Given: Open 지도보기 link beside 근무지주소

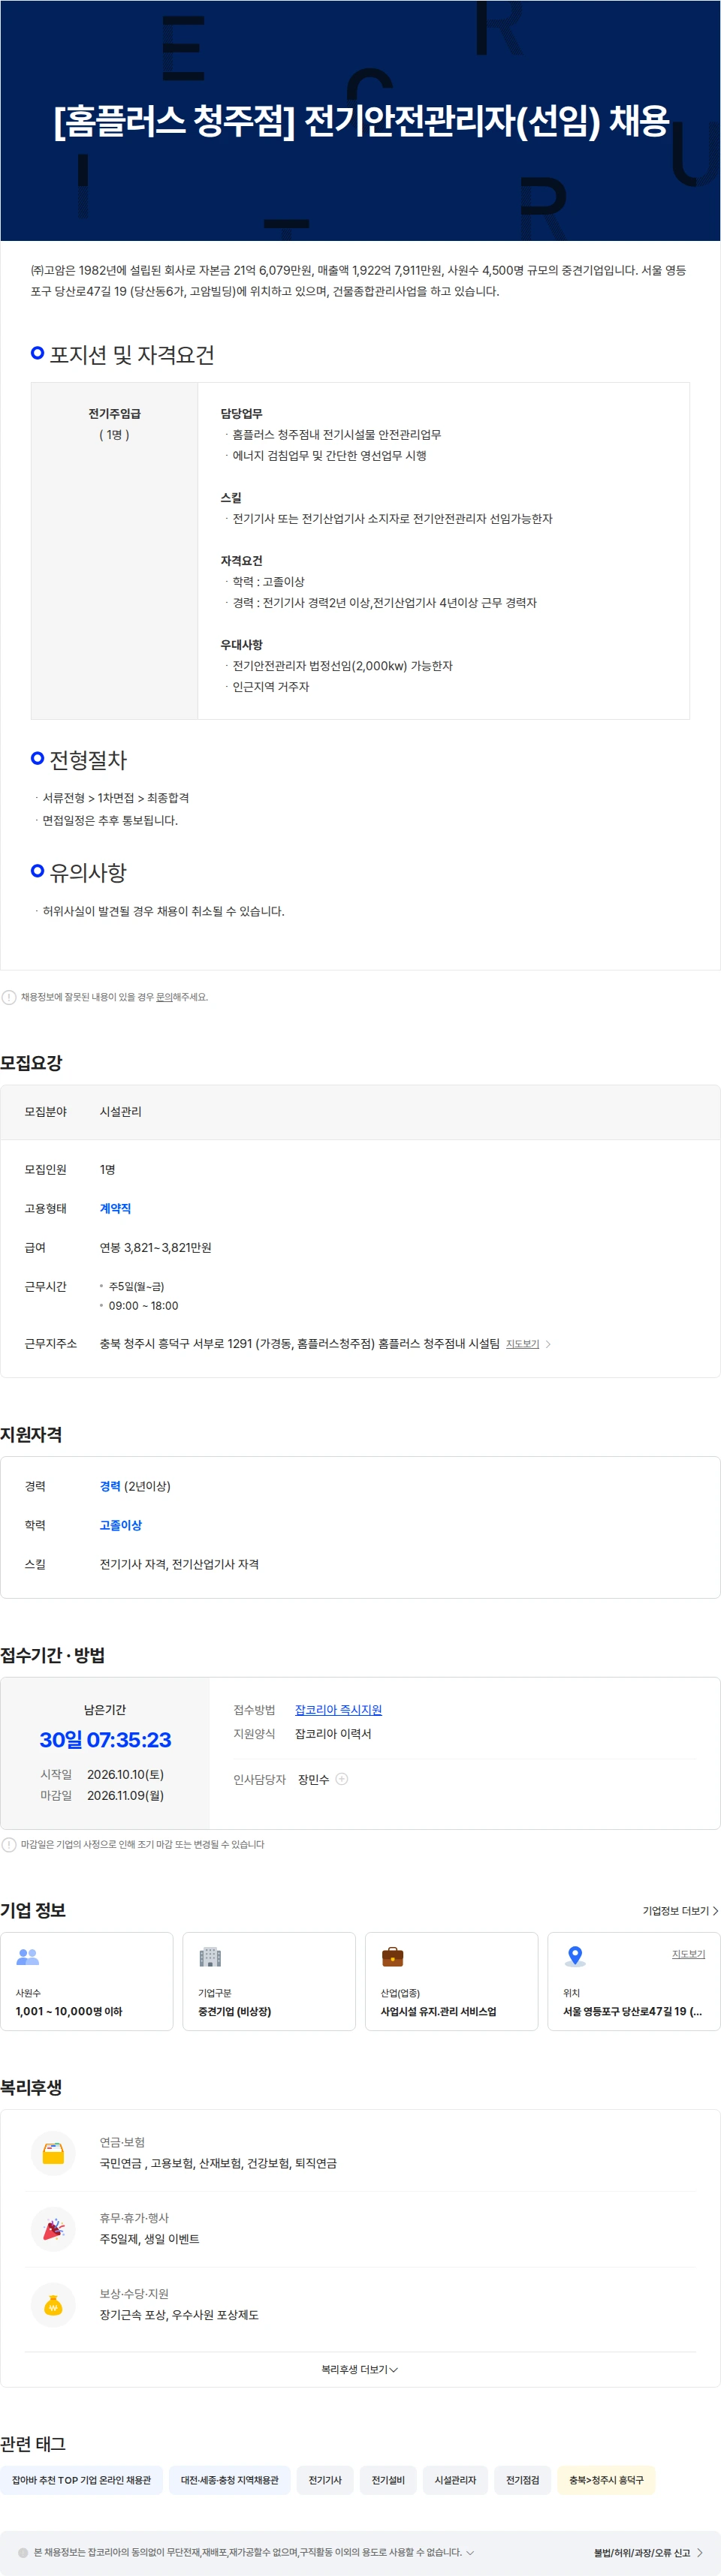Looking at the screenshot, I should [522, 1344].
